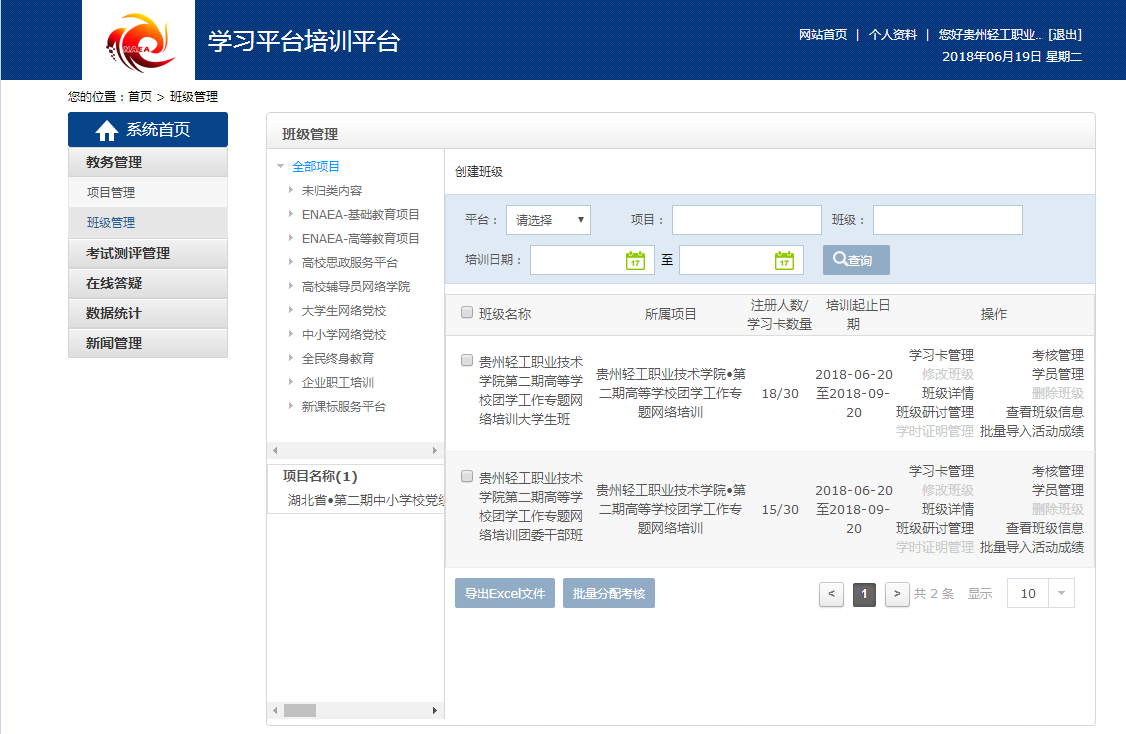Open the 在线答疑 menu section

148,284
